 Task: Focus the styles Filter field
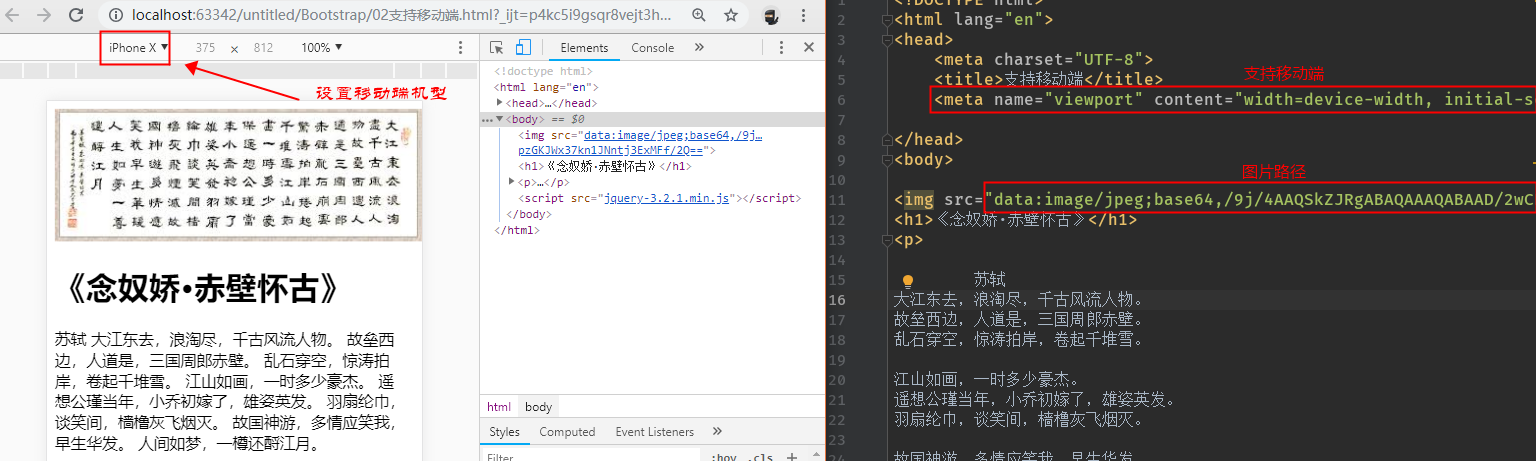590,456
